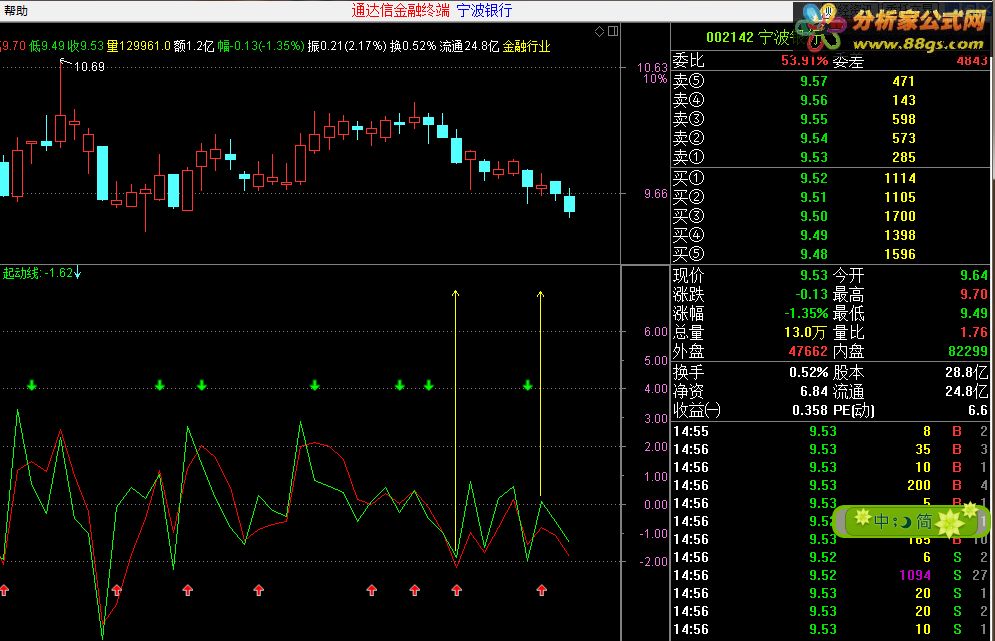995x641 pixels.
Task: Select the 卖① row at 9.53
Action: 830,157
